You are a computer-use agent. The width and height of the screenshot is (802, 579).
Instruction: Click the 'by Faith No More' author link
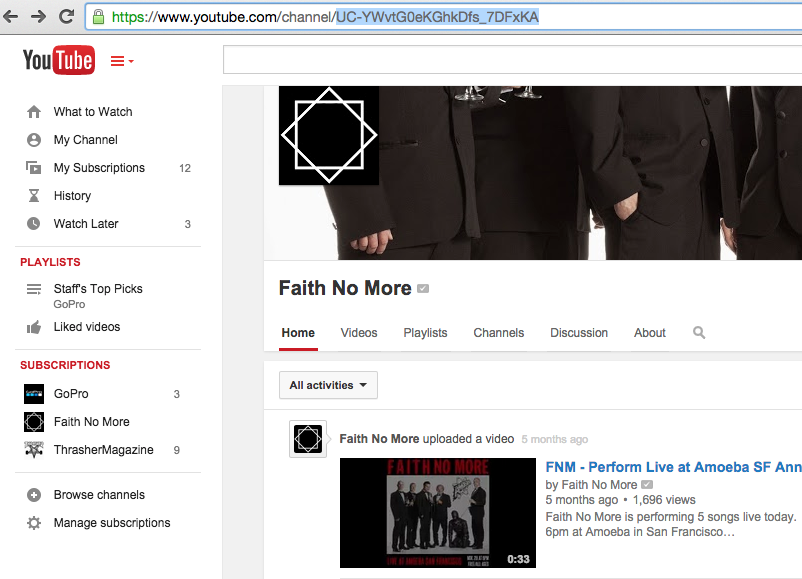[x=591, y=485]
